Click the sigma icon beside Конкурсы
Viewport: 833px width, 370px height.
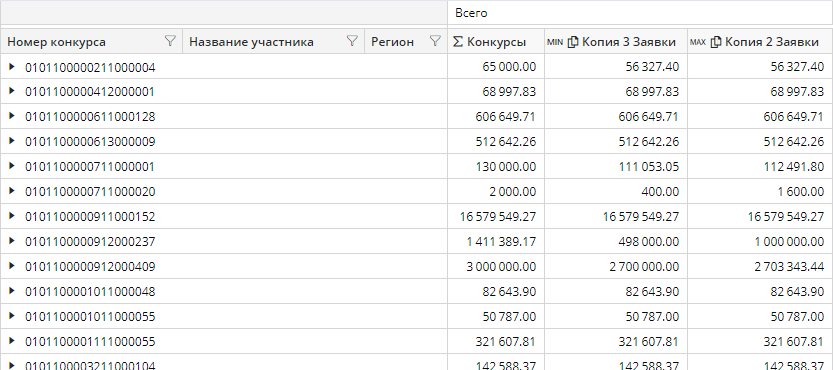click(457, 42)
